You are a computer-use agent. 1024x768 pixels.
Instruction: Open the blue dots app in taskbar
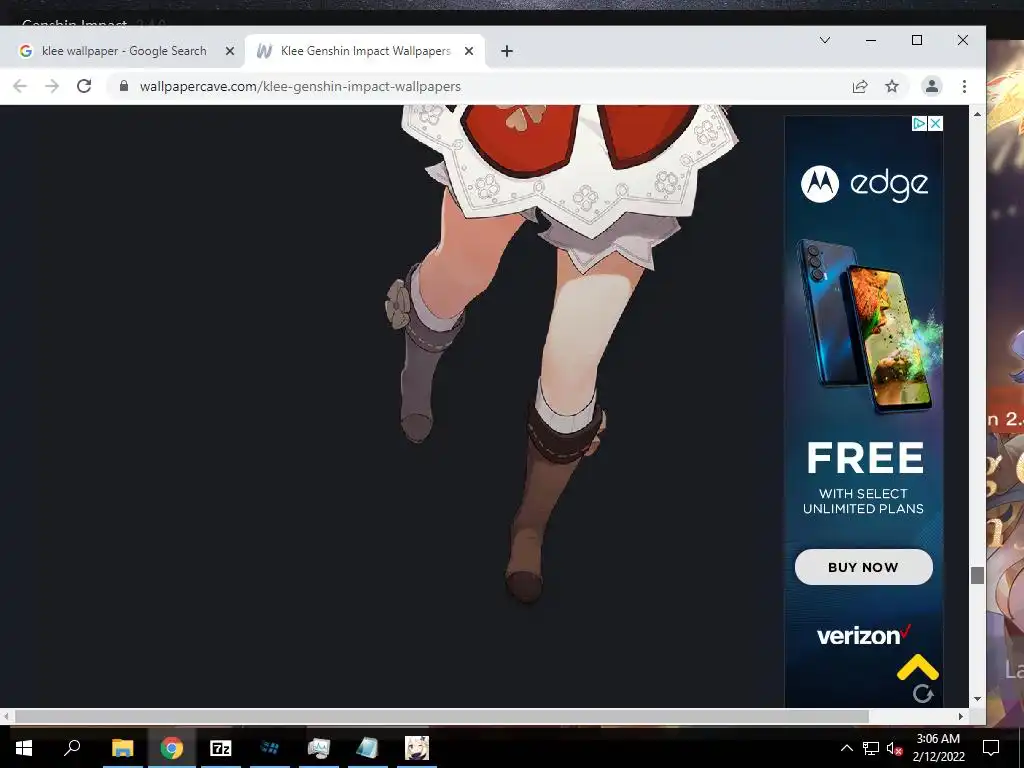pos(270,748)
